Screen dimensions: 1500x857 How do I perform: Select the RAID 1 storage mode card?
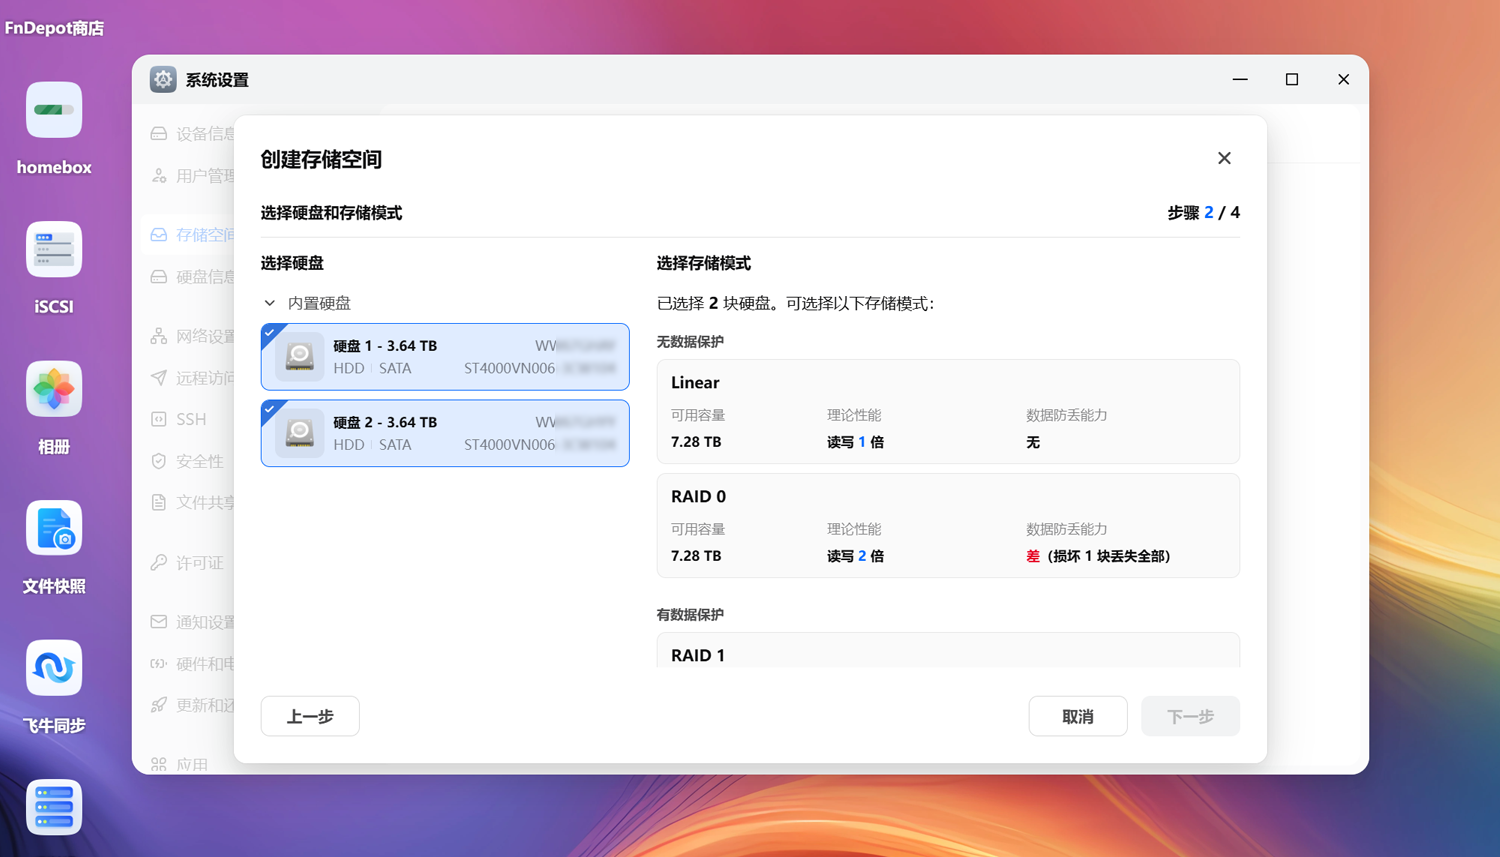click(948, 650)
